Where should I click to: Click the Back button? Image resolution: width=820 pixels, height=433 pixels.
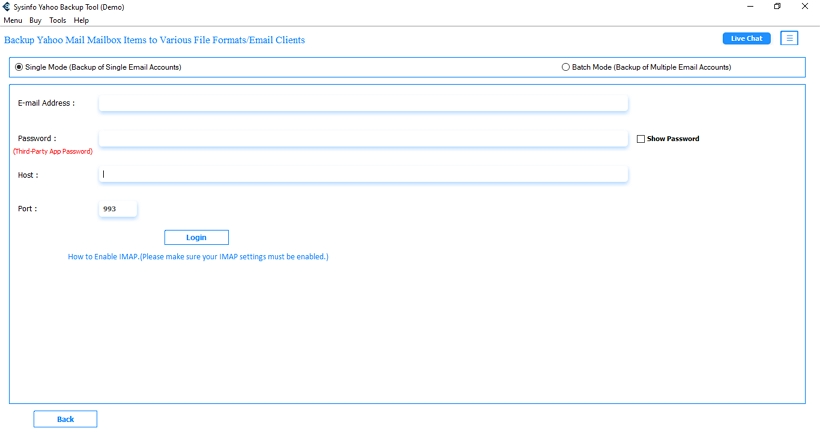[65, 419]
